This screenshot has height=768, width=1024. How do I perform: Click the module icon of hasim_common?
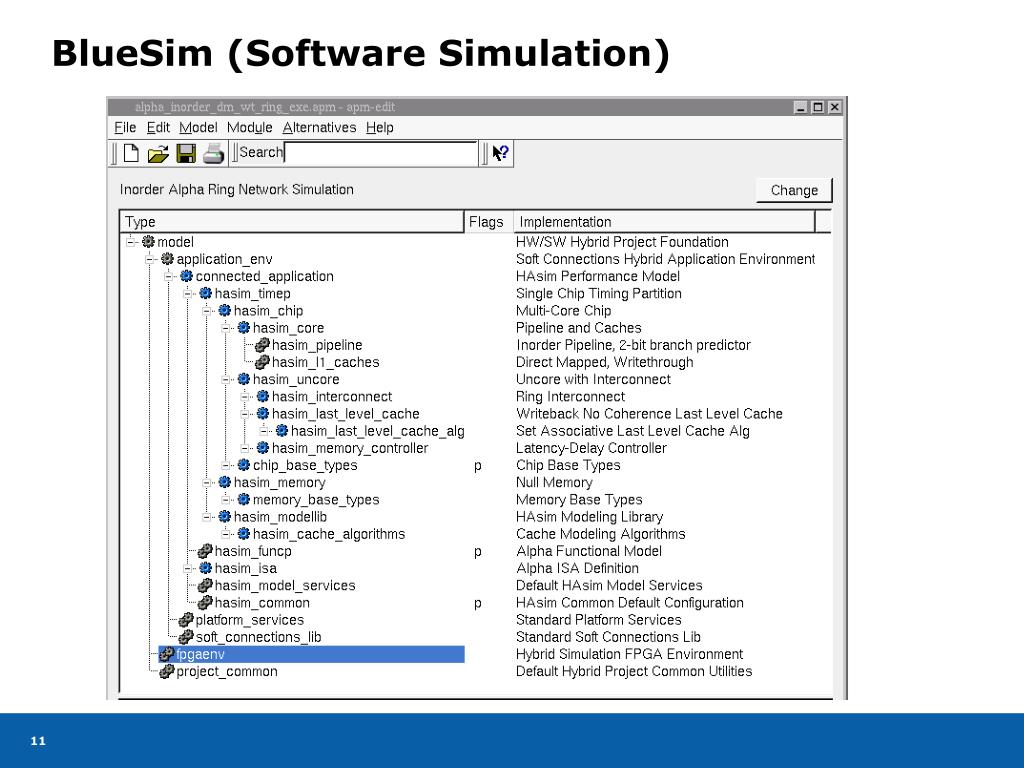tap(205, 602)
